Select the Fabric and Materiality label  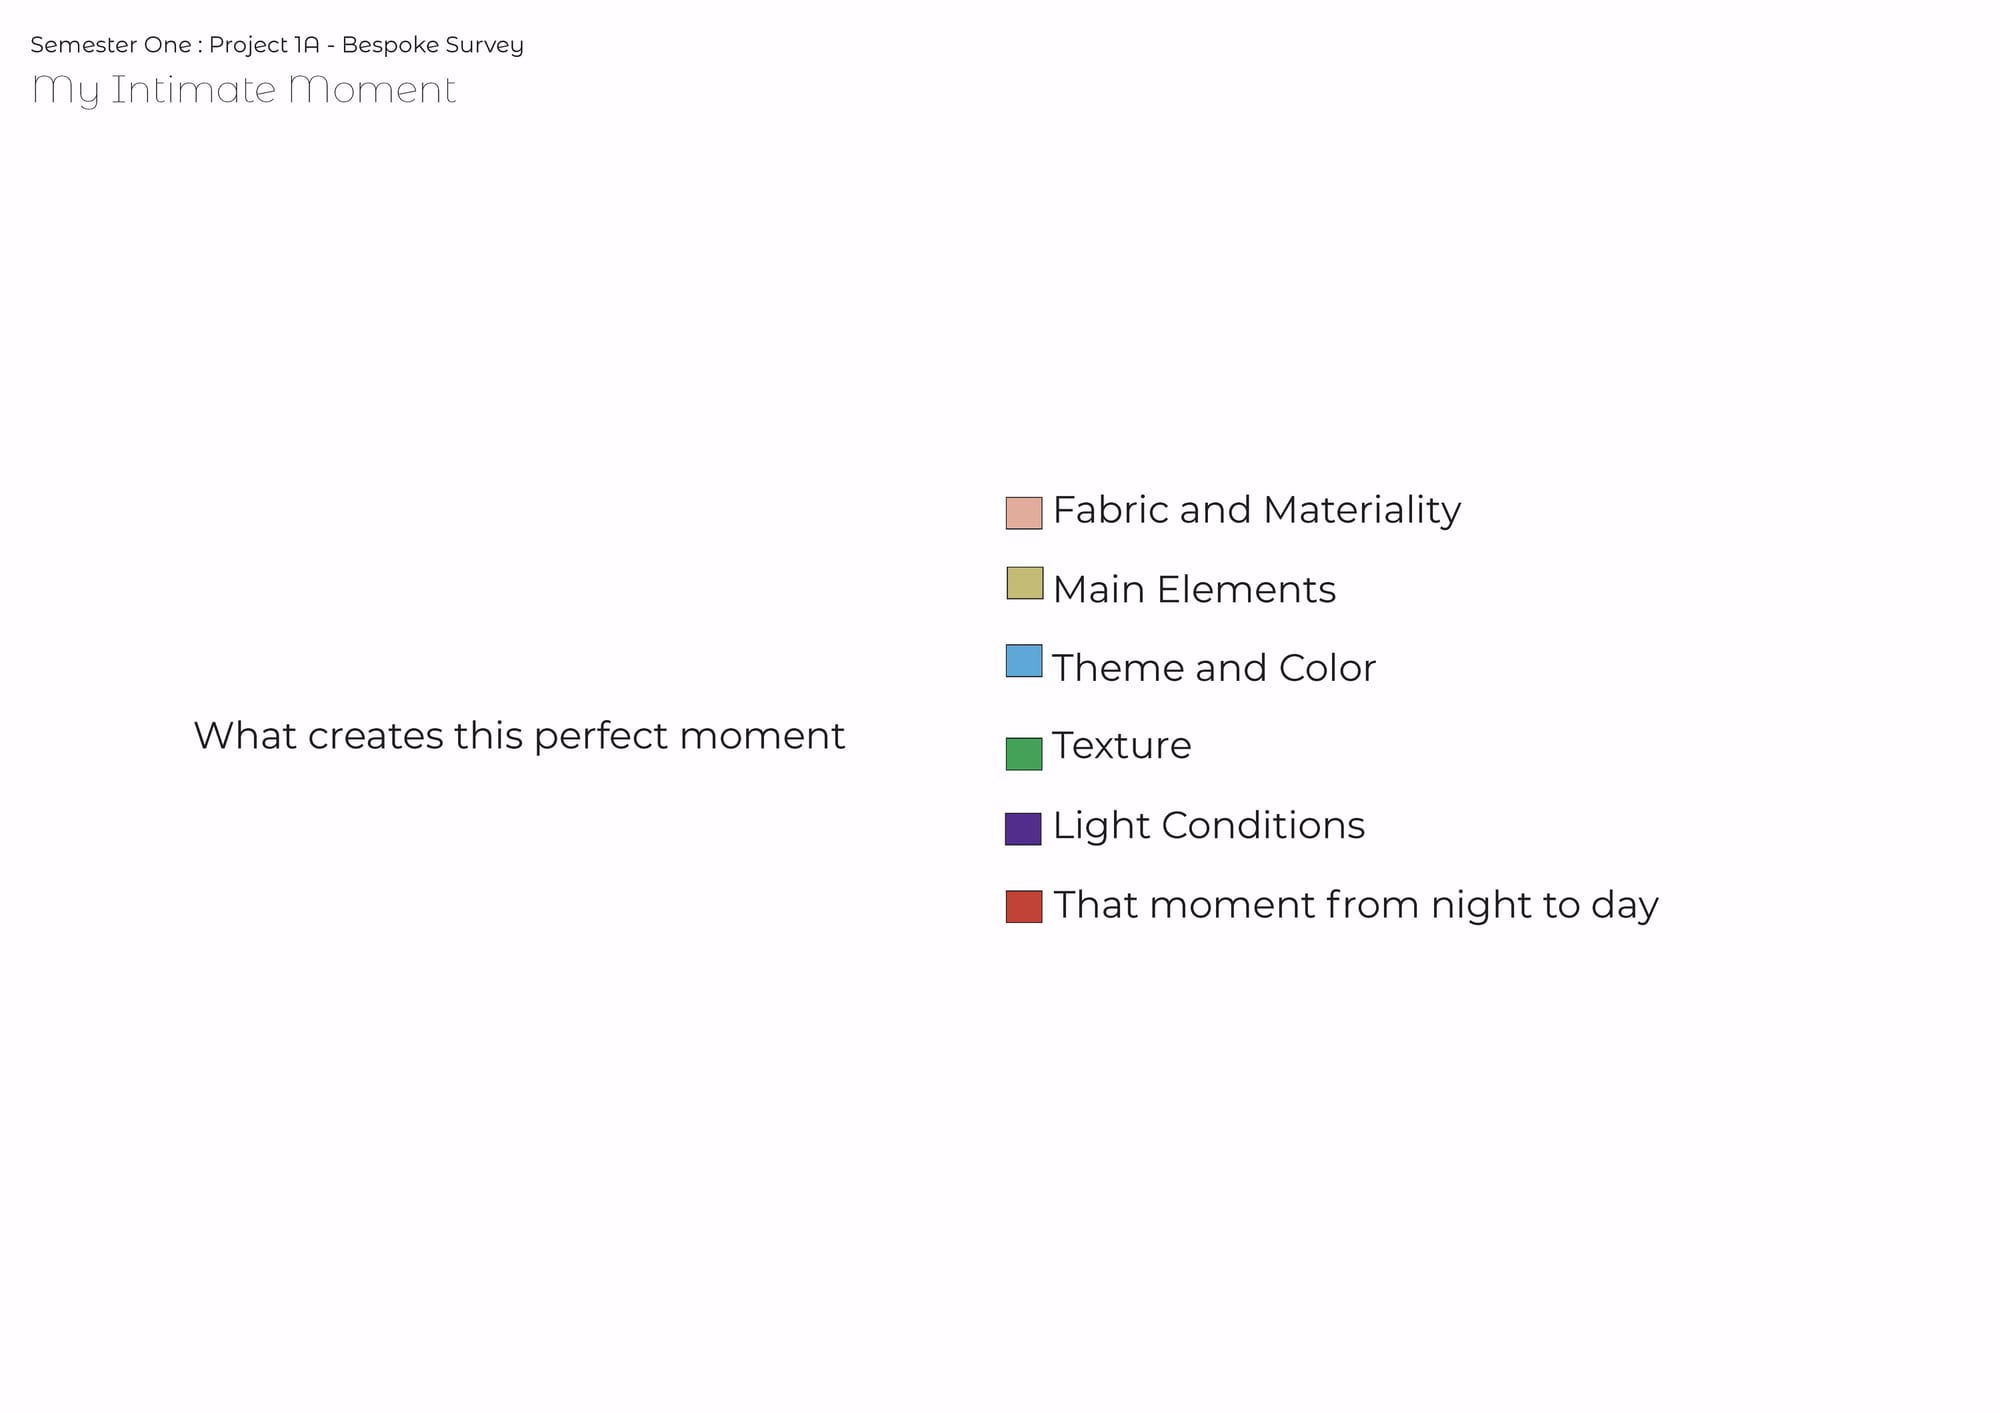pyautogui.click(x=1257, y=511)
